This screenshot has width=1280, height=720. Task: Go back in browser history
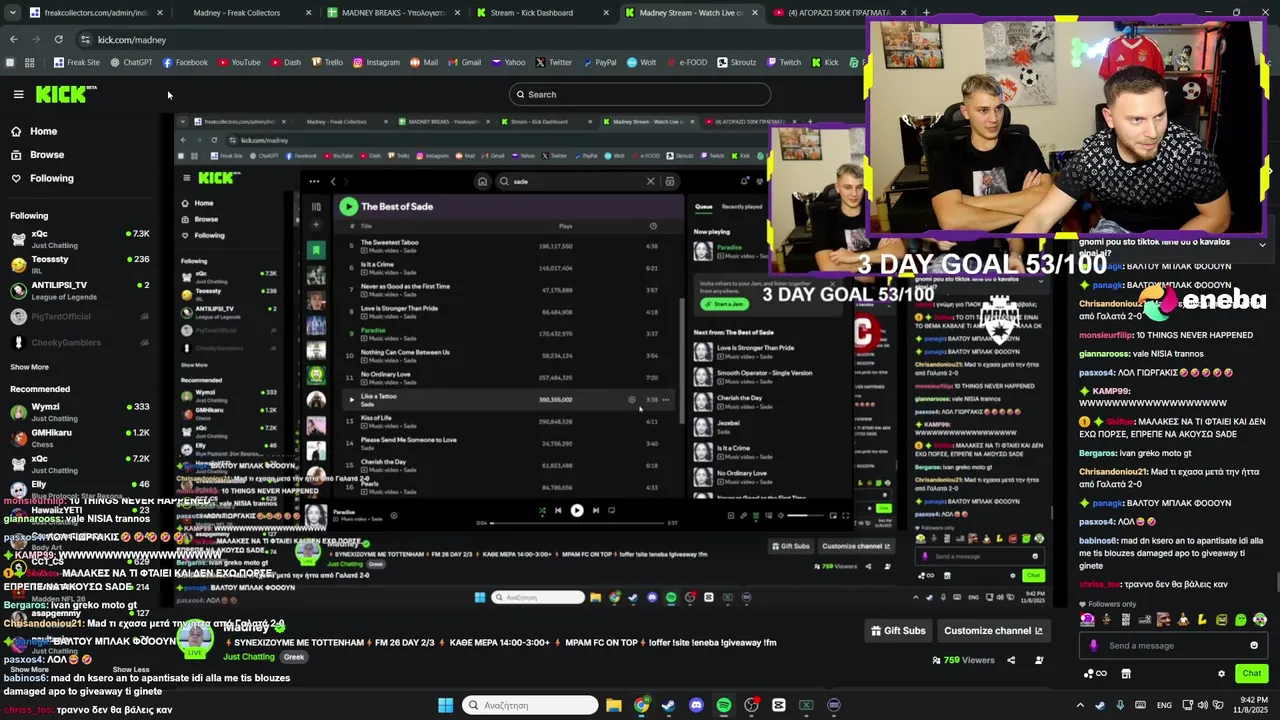(x=13, y=39)
